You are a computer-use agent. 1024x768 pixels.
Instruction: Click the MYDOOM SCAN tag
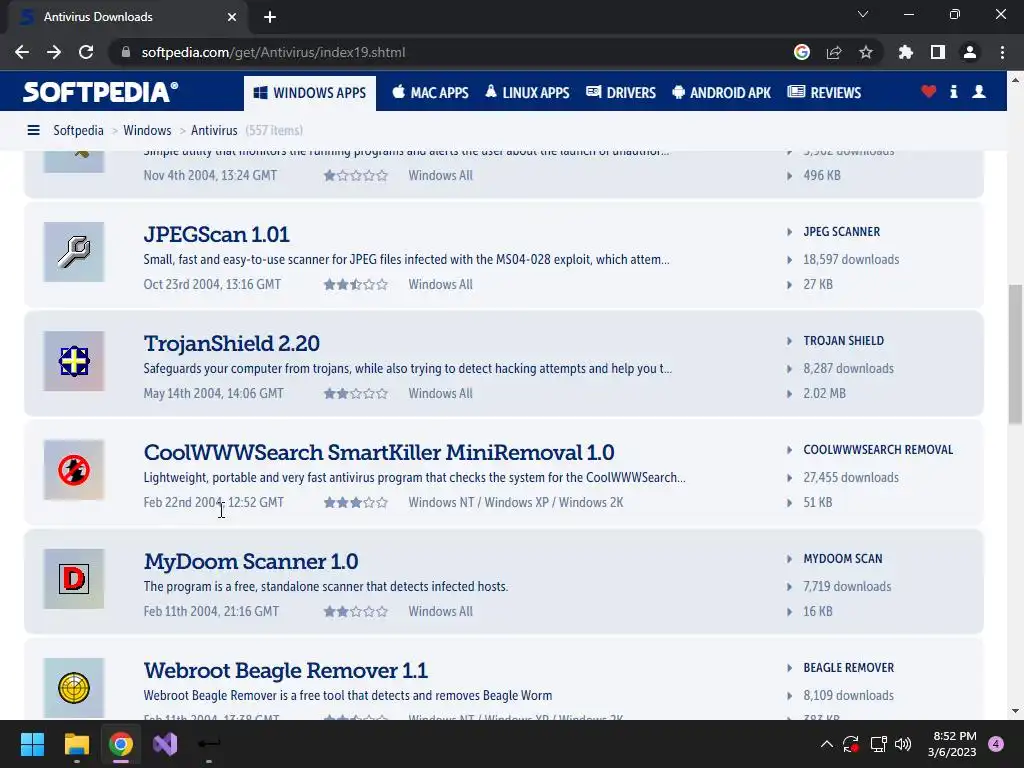click(x=842, y=559)
